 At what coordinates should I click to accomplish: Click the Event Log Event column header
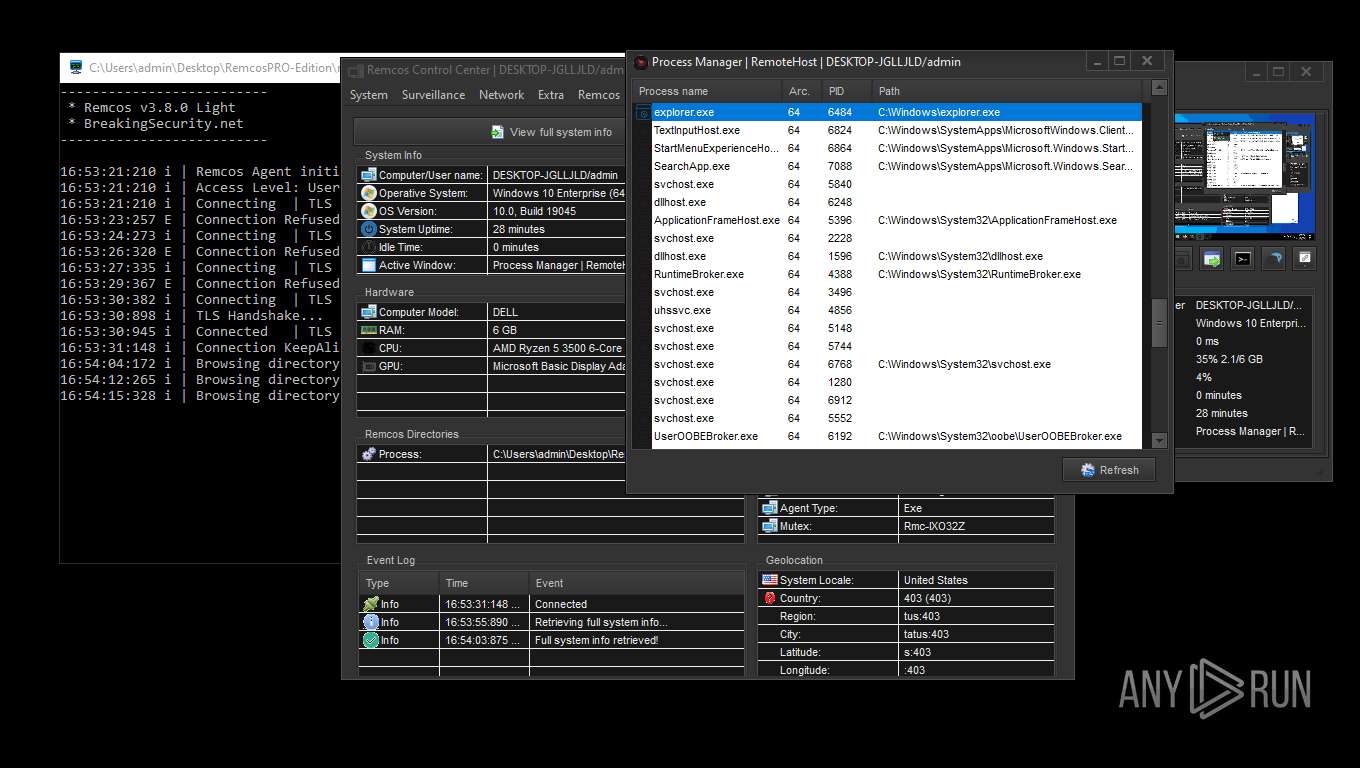pos(637,583)
